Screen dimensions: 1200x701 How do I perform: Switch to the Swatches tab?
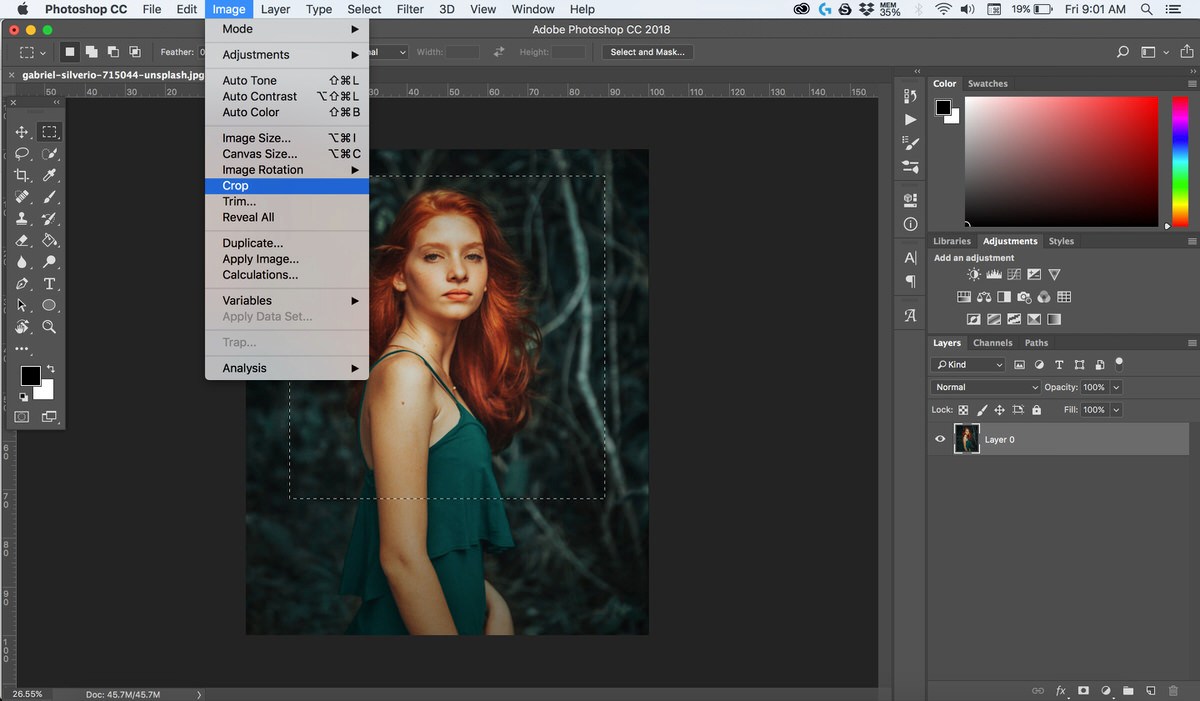[987, 84]
